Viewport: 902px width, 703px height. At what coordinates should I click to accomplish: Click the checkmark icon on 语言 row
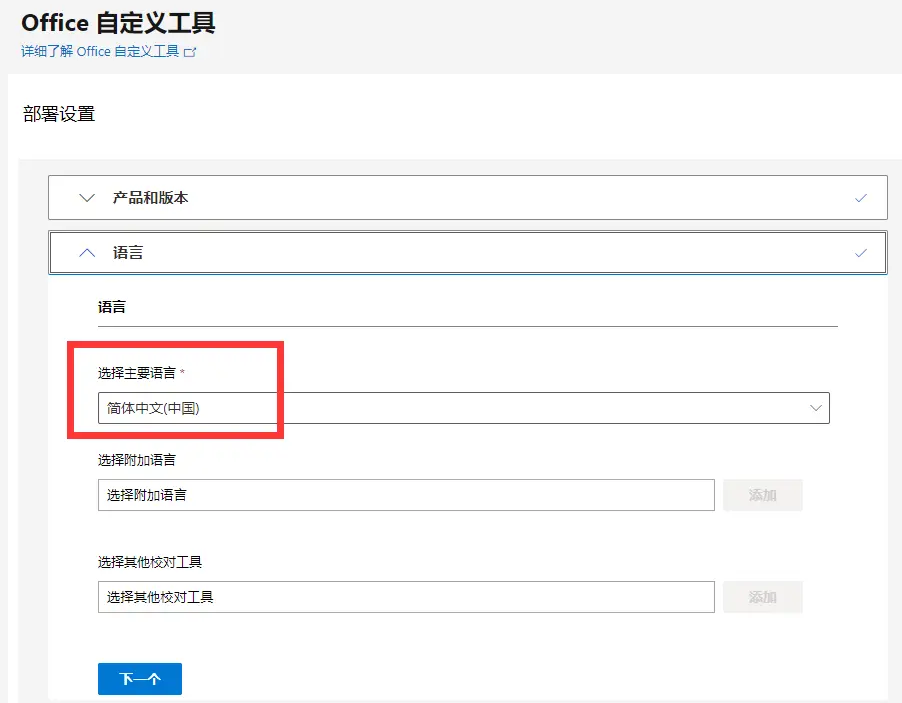pos(861,253)
